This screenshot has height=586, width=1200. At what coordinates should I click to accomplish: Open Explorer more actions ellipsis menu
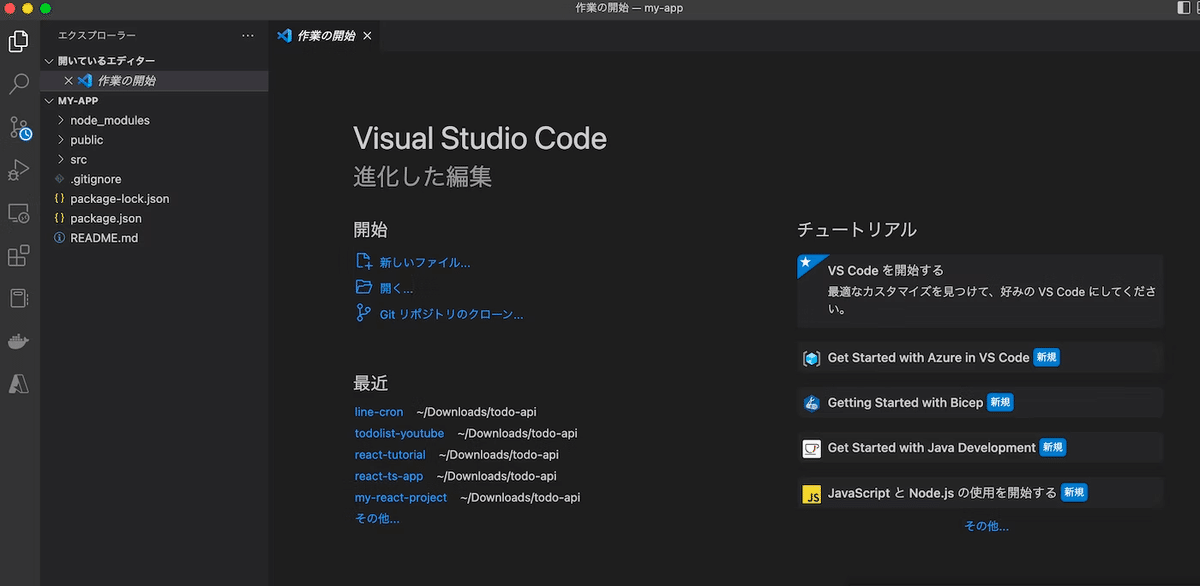(248, 35)
